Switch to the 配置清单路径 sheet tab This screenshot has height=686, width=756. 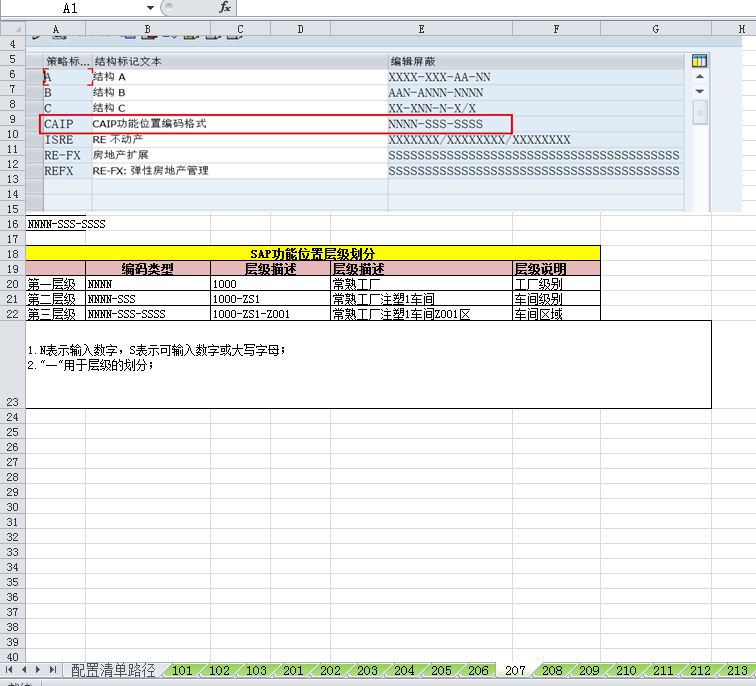[x=113, y=670]
